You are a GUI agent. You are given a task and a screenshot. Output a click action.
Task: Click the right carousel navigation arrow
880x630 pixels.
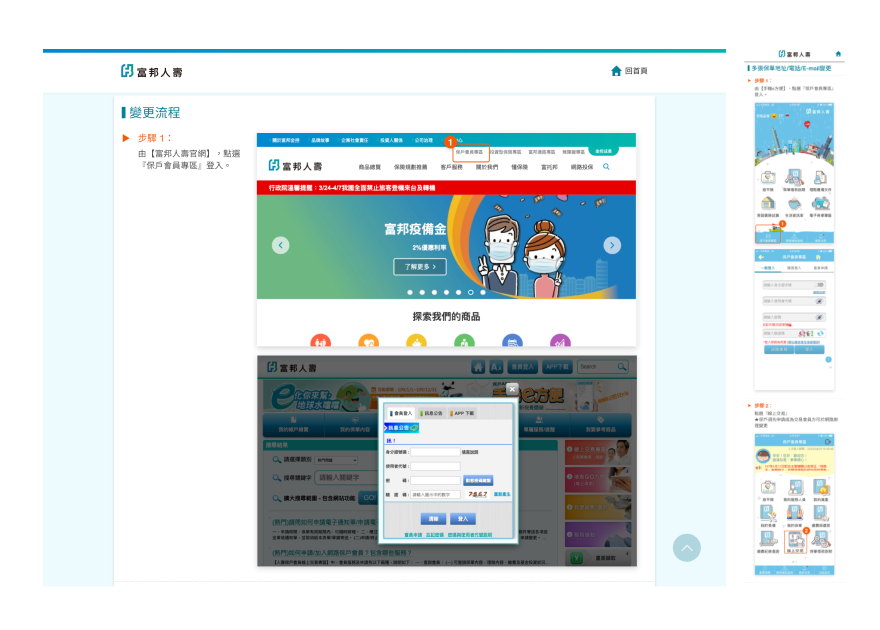pyautogui.click(x=612, y=245)
